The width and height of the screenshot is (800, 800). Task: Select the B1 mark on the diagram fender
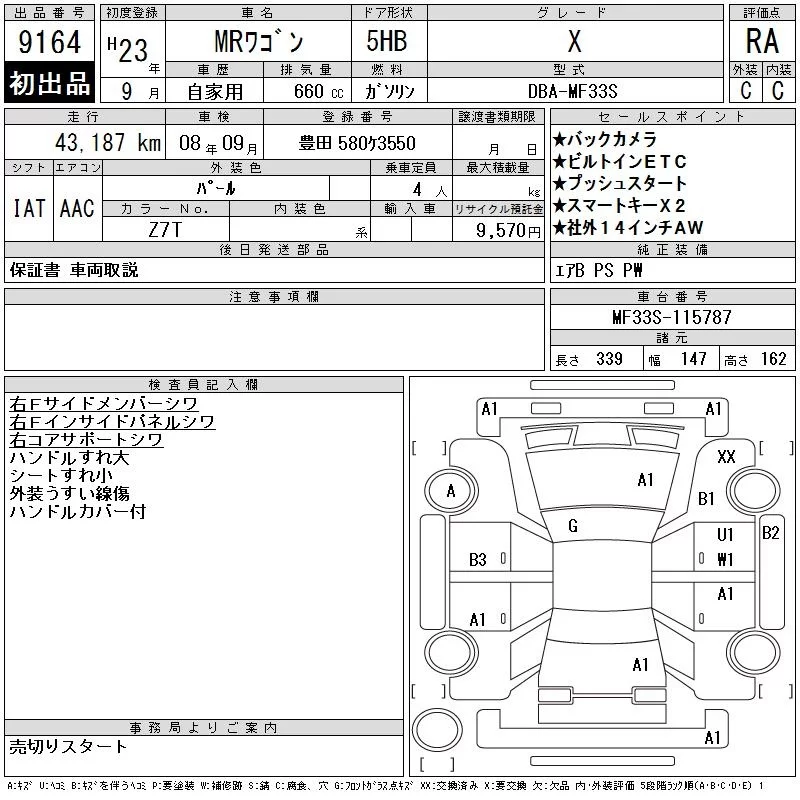707,498
